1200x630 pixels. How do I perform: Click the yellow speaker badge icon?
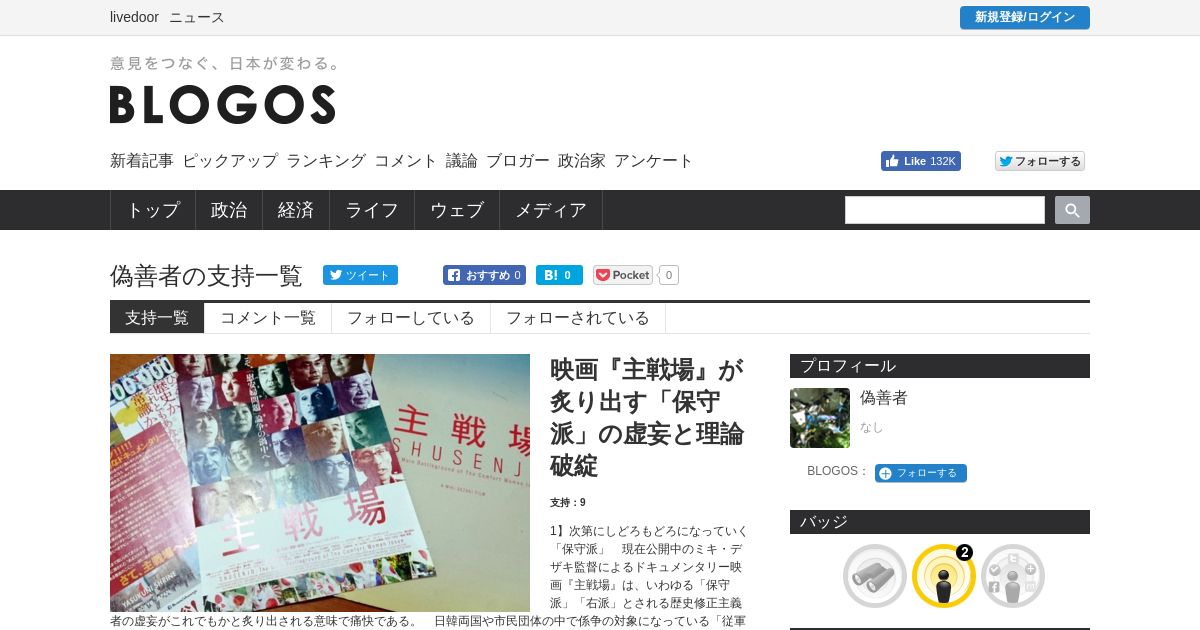coord(944,576)
